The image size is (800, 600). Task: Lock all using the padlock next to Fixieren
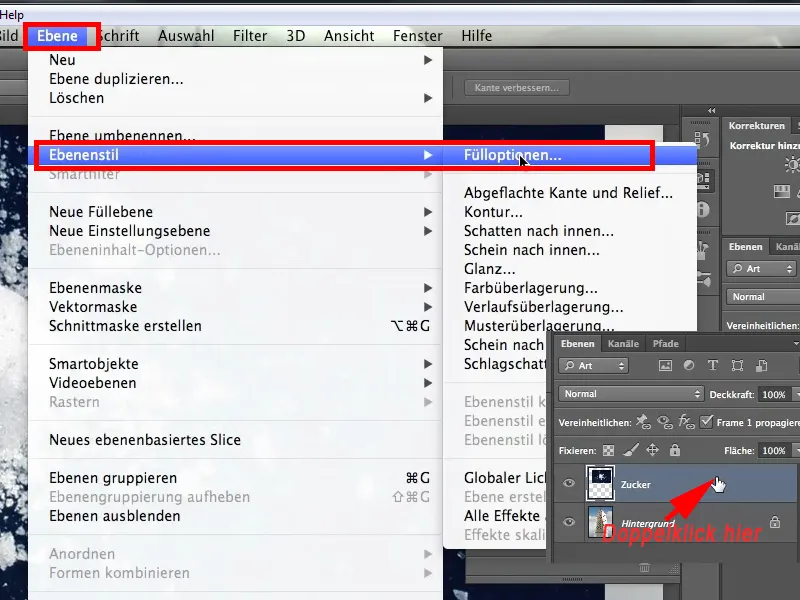point(674,450)
